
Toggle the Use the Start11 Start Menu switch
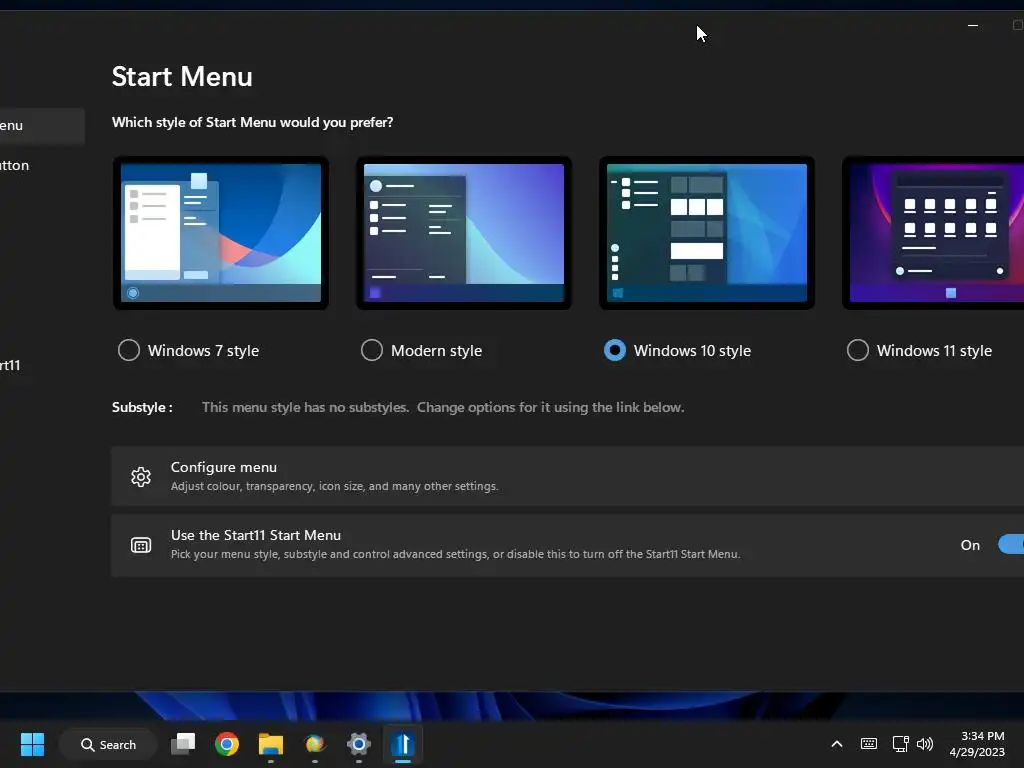tap(1011, 545)
